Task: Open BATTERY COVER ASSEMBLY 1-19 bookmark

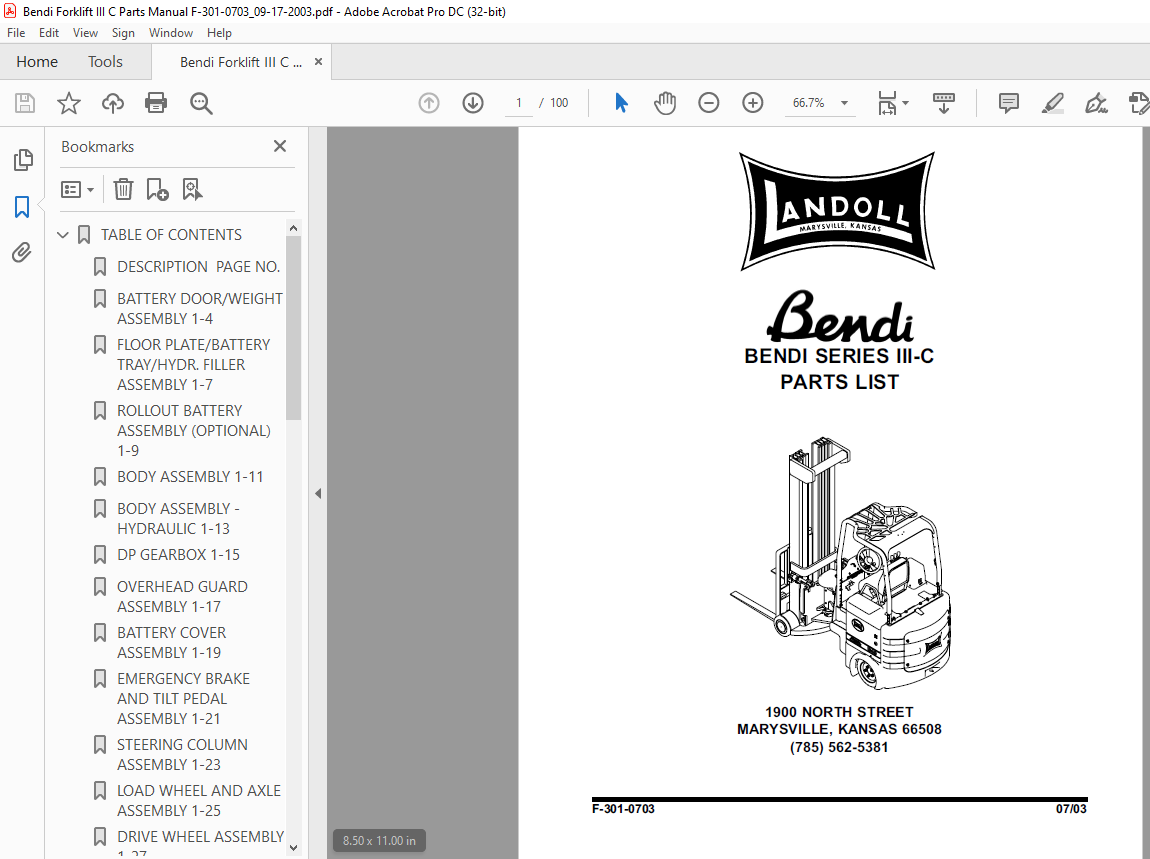Action: point(172,643)
